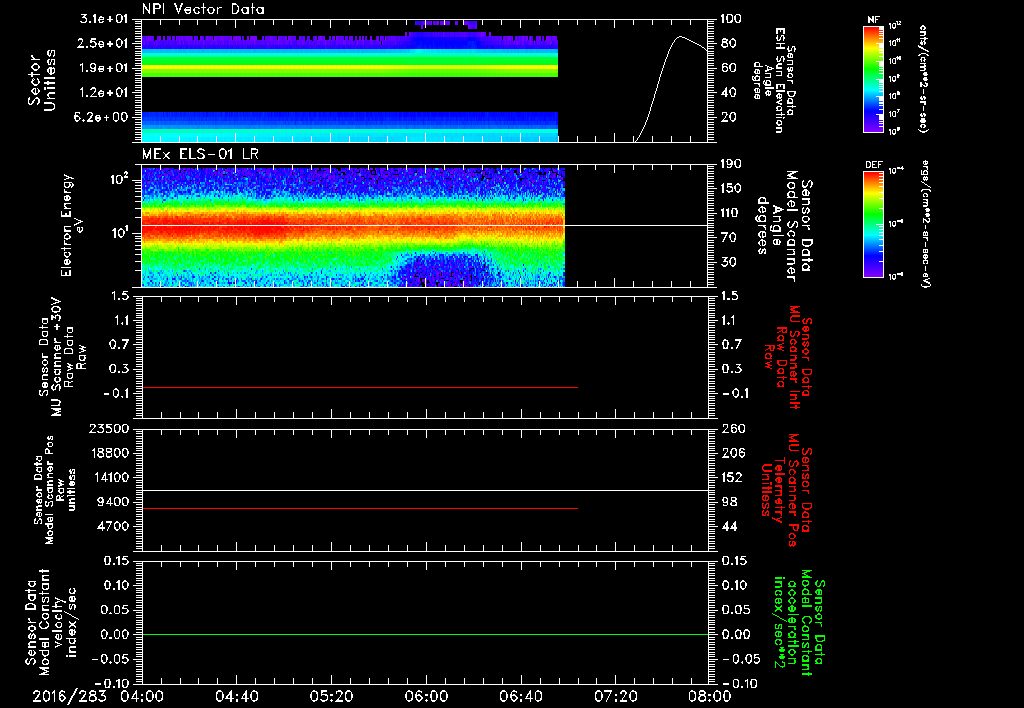The image size is (1024, 708).
Task: Click the yellow band in NPI sector spectrogram
Action: click(350, 67)
